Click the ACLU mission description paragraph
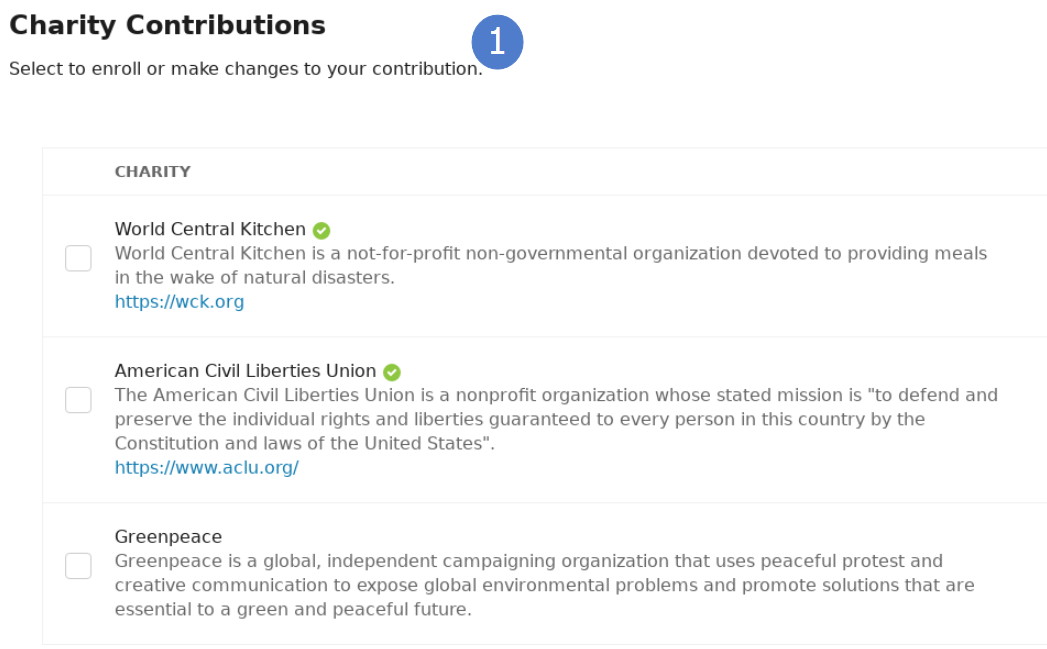The height and width of the screenshot is (649, 1047). (555, 419)
